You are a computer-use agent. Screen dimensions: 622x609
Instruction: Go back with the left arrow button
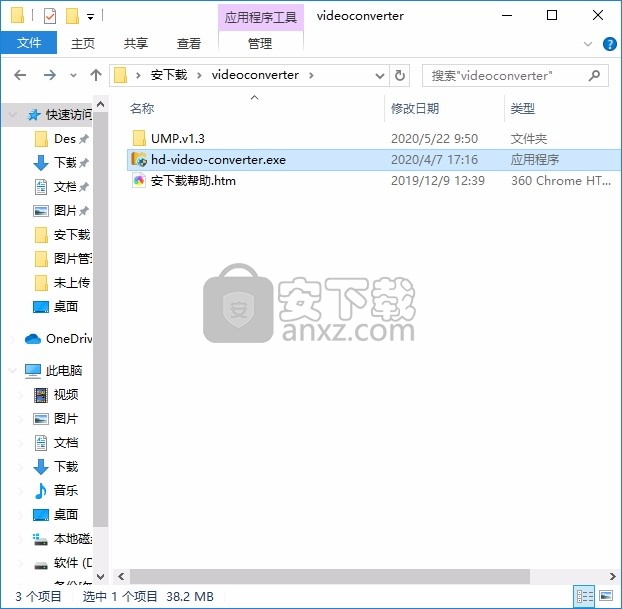[x=20, y=75]
